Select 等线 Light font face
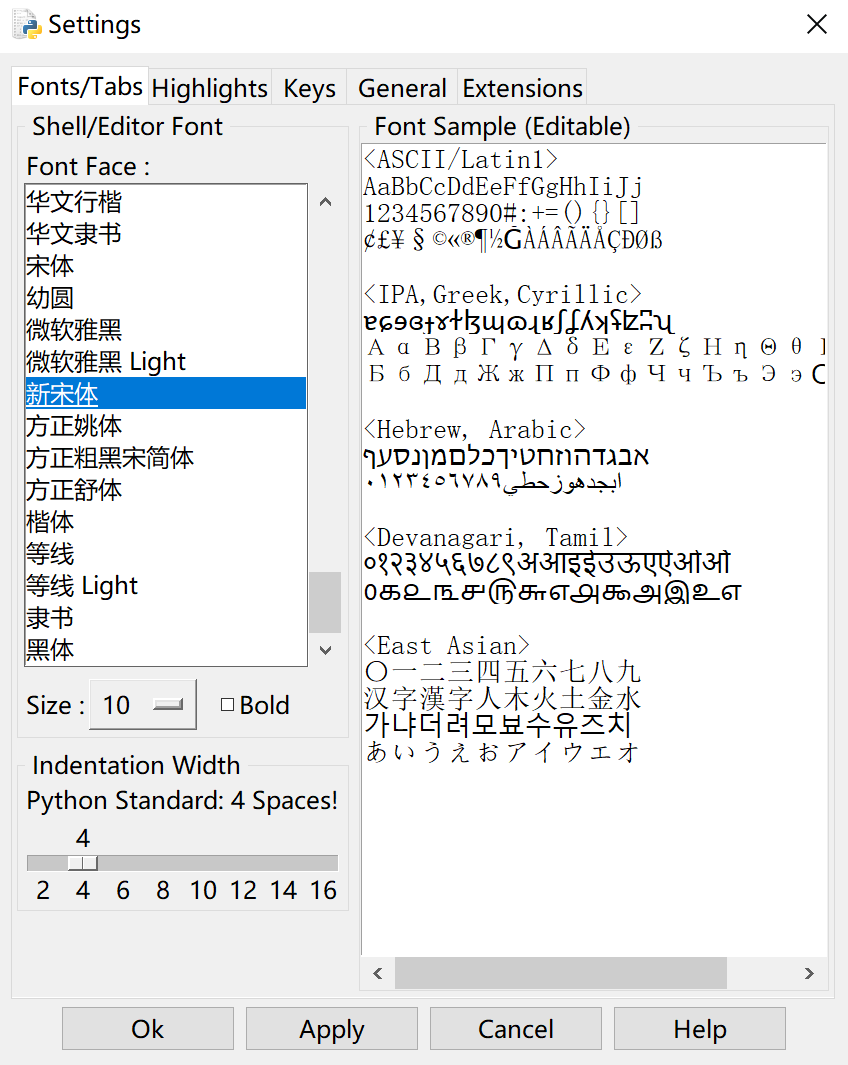848x1065 pixels. [x=166, y=585]
